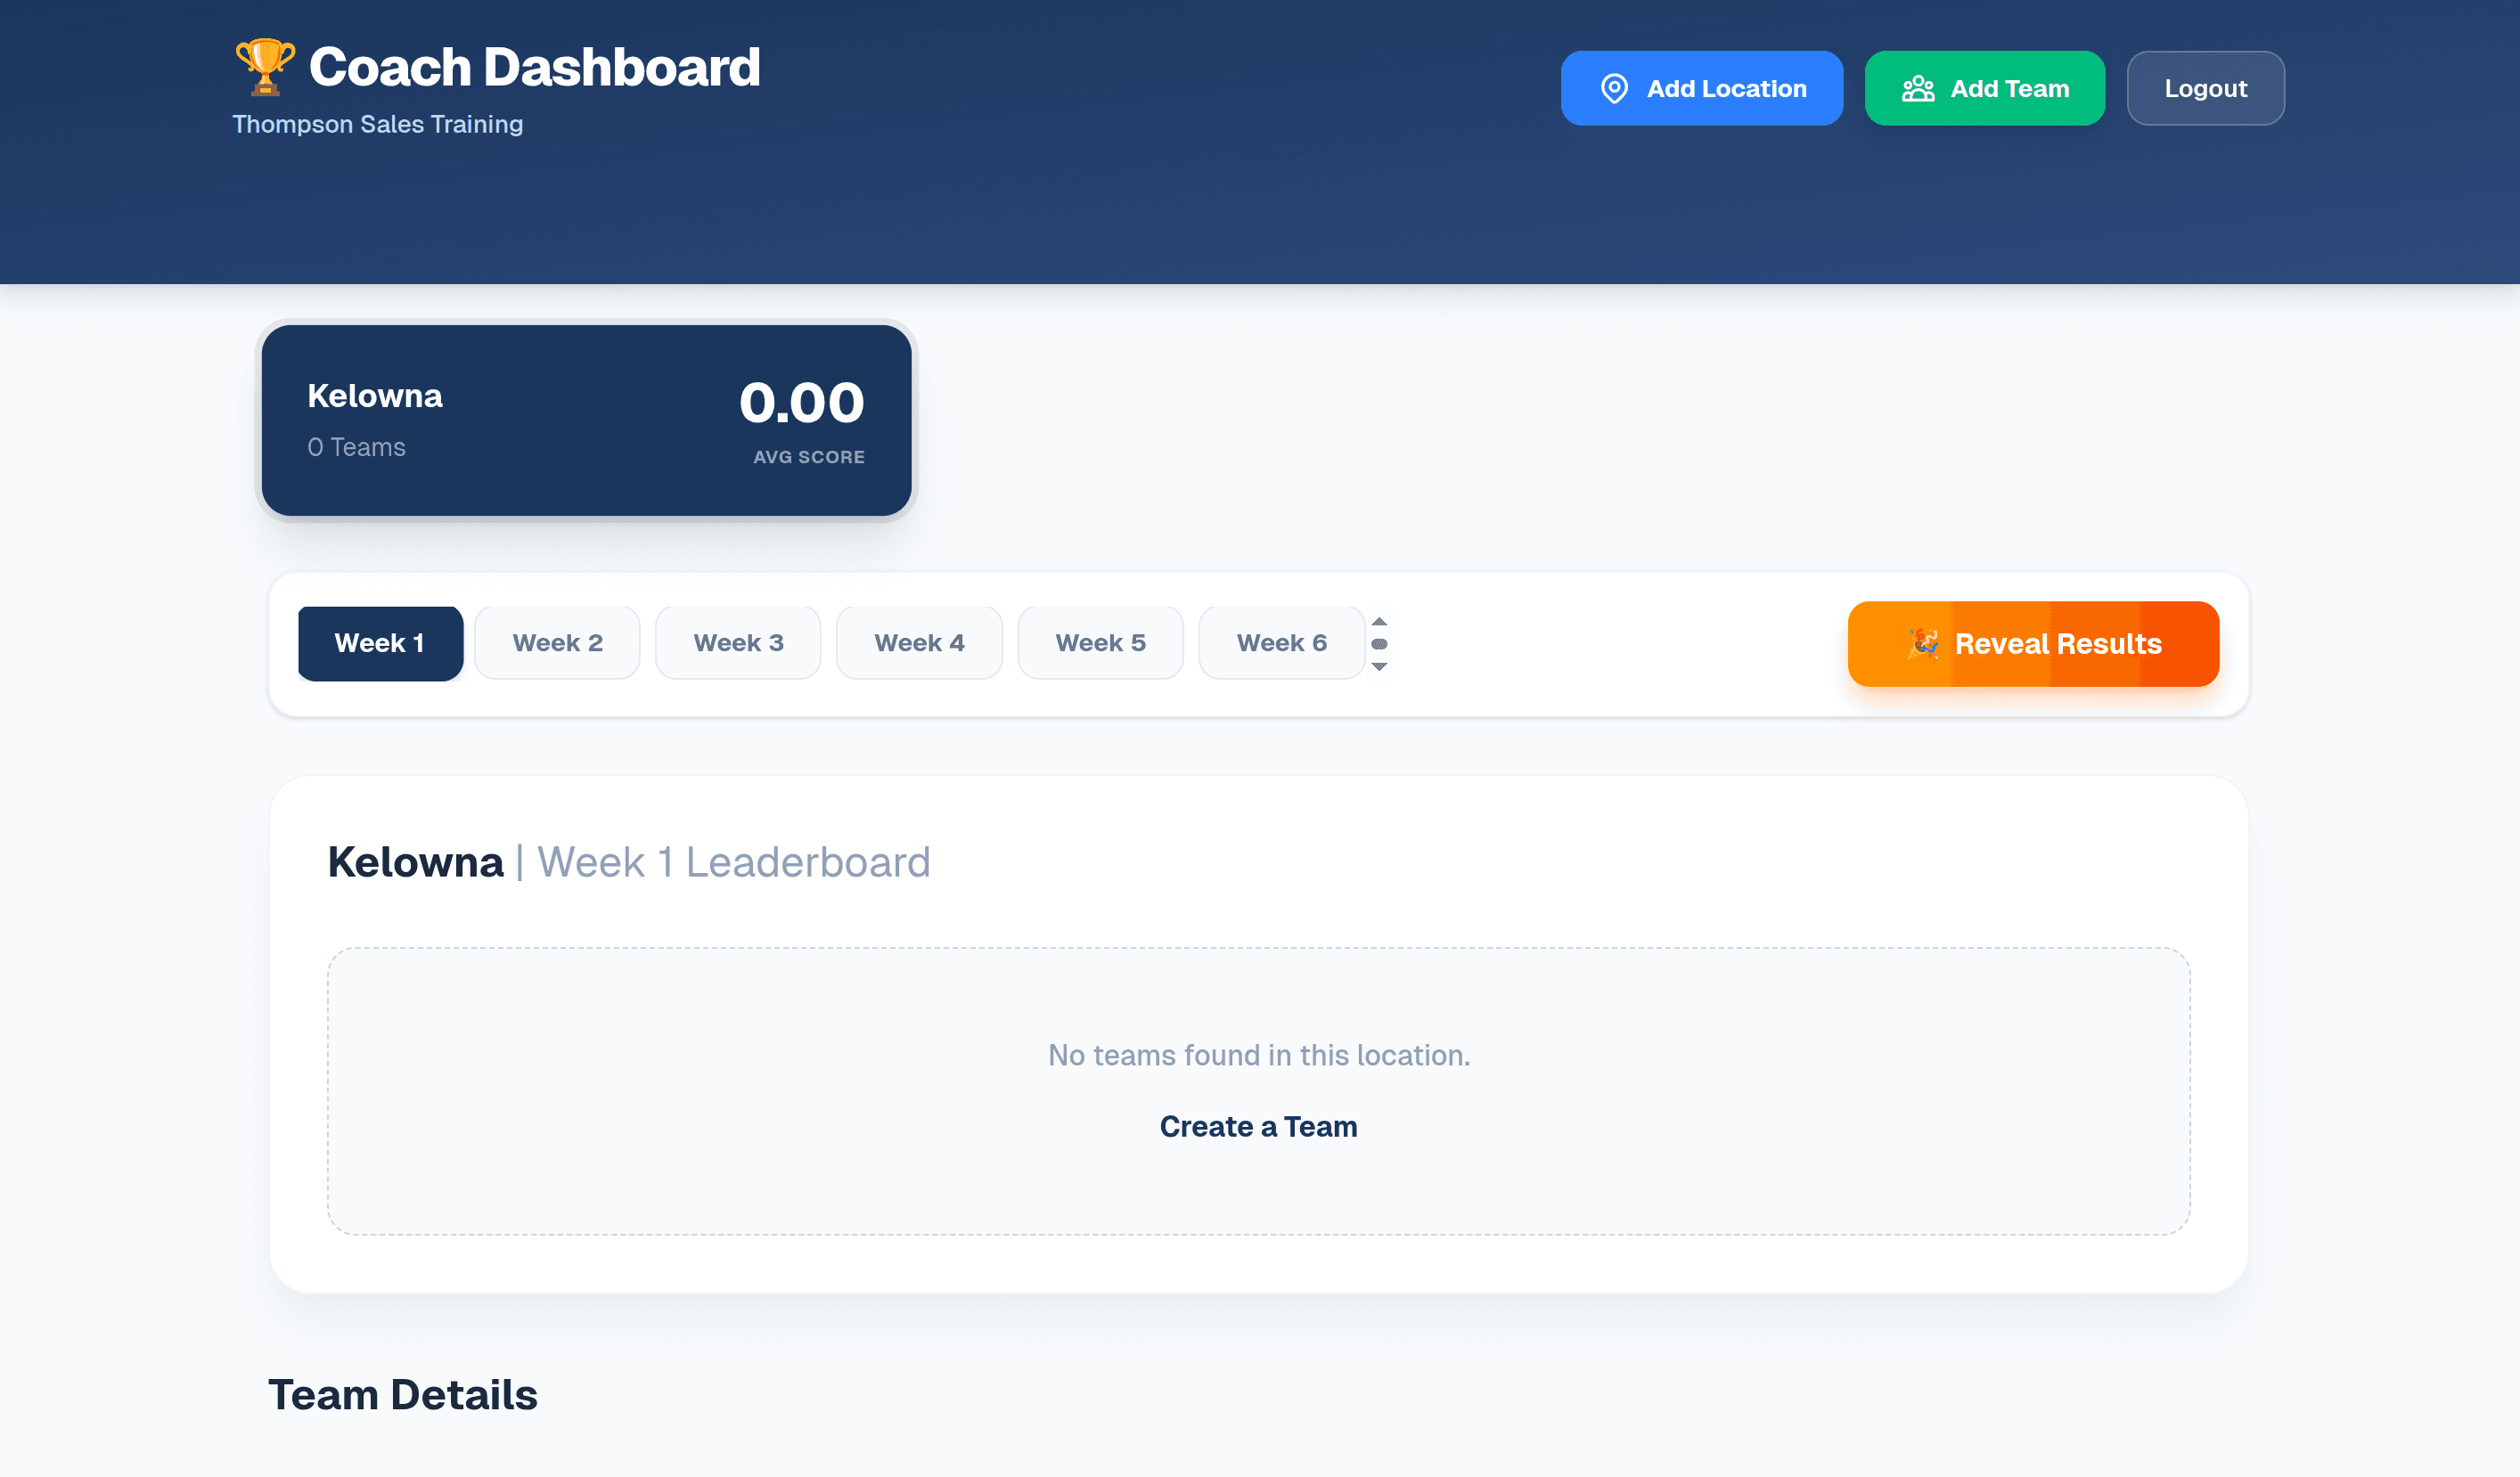Follow the Create a Team link
This screenshot has width=2520, height=1477.
pyautogui.click(x=1258, y=1126)
